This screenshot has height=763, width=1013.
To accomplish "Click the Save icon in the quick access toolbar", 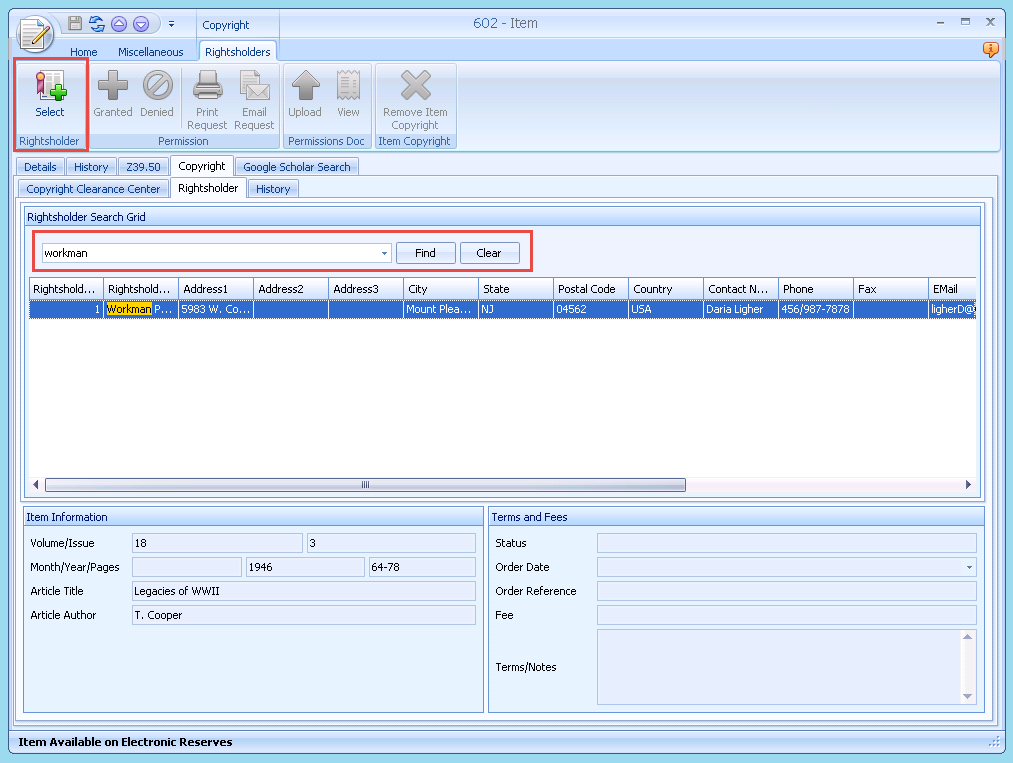I will (74, 23).
